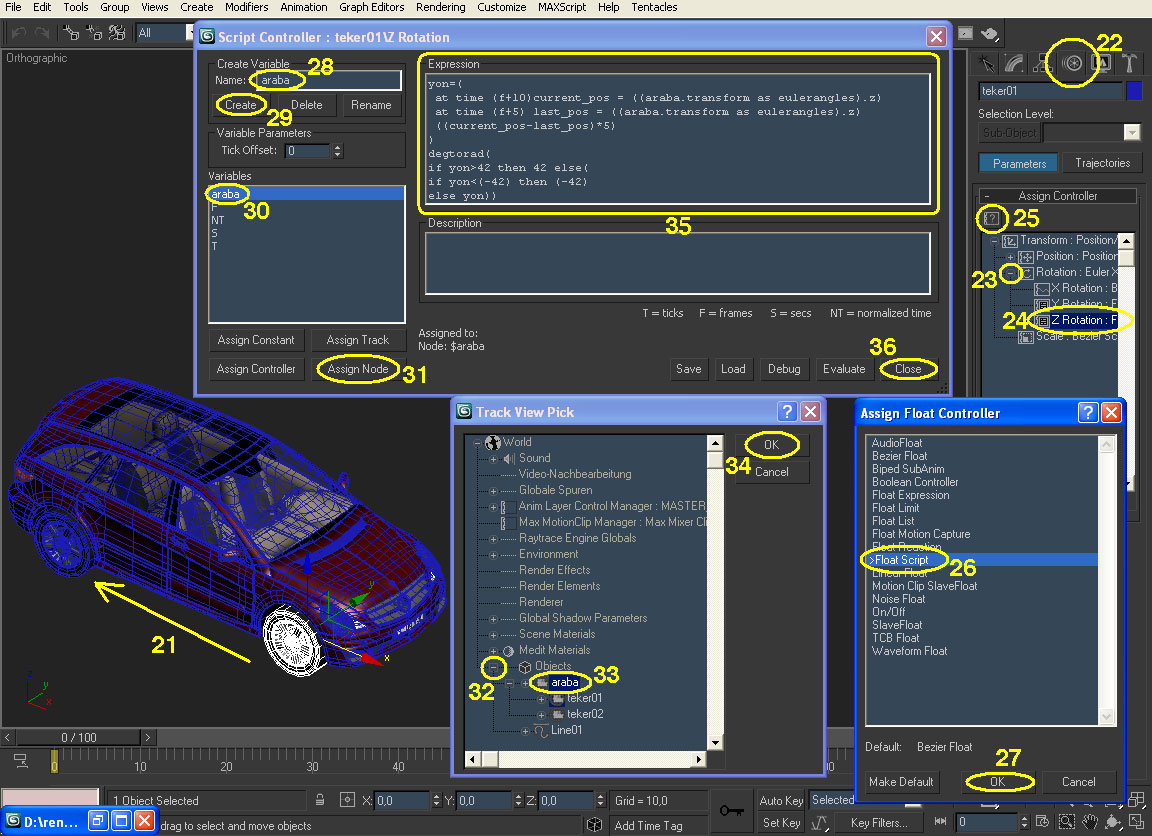Click the selection lock padlock icon
Screen dimensions: 1152x836
pyautogui.click(x=320, y=800)
